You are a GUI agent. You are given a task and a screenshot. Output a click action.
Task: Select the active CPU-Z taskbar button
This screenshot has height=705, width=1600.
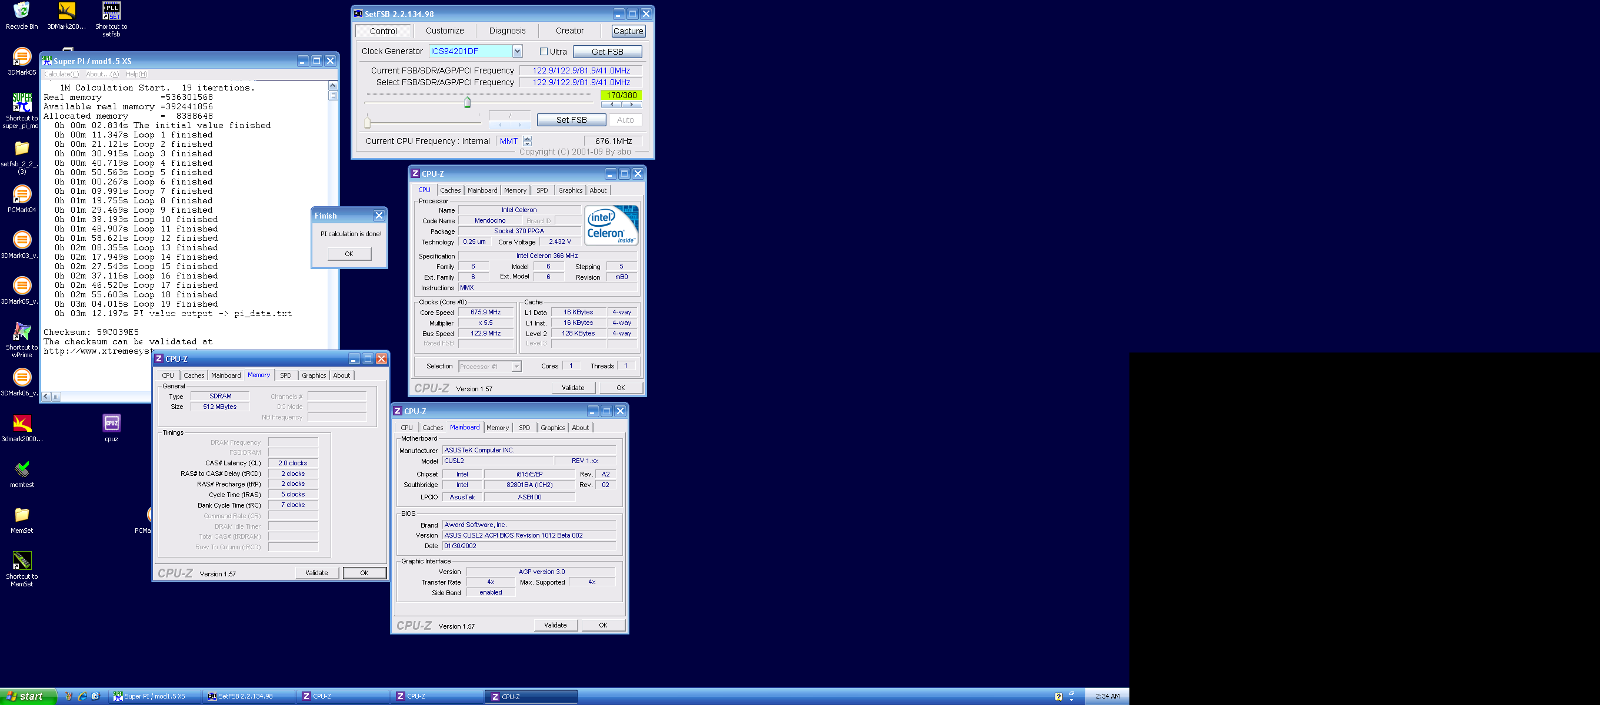click(533, 696)
